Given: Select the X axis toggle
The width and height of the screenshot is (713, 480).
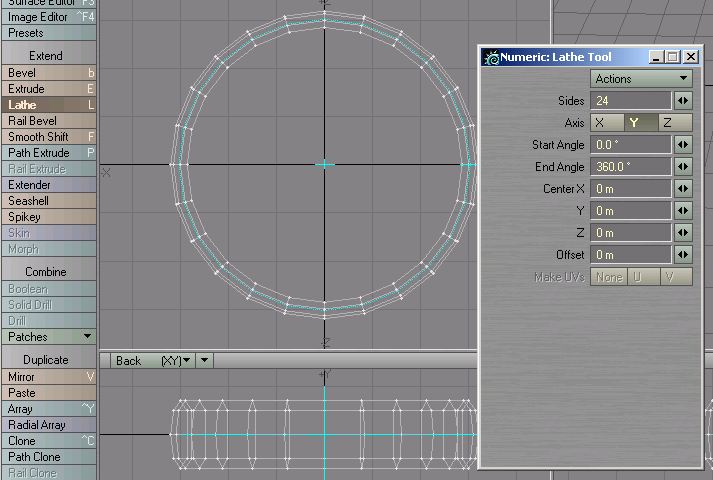Looking at the screenshot, I should click(601, 123).
